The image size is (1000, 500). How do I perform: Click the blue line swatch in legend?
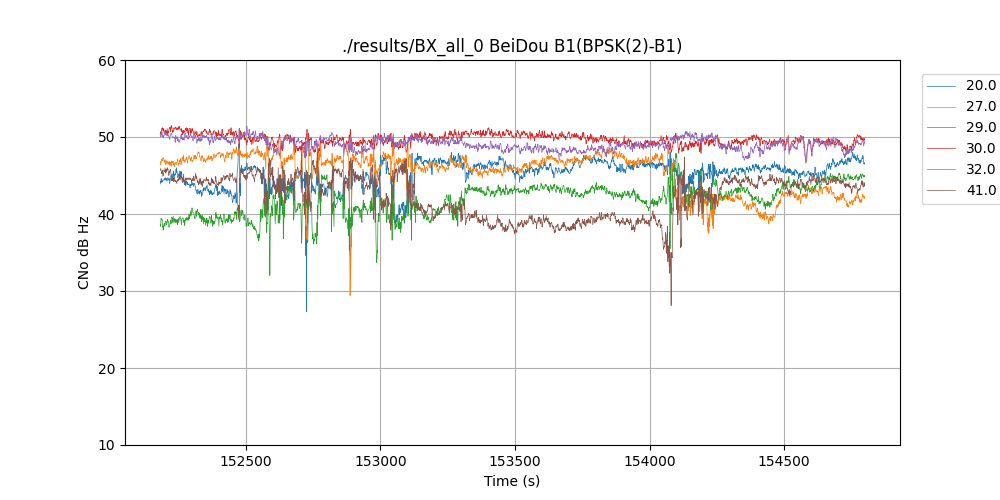pos(941,86)
